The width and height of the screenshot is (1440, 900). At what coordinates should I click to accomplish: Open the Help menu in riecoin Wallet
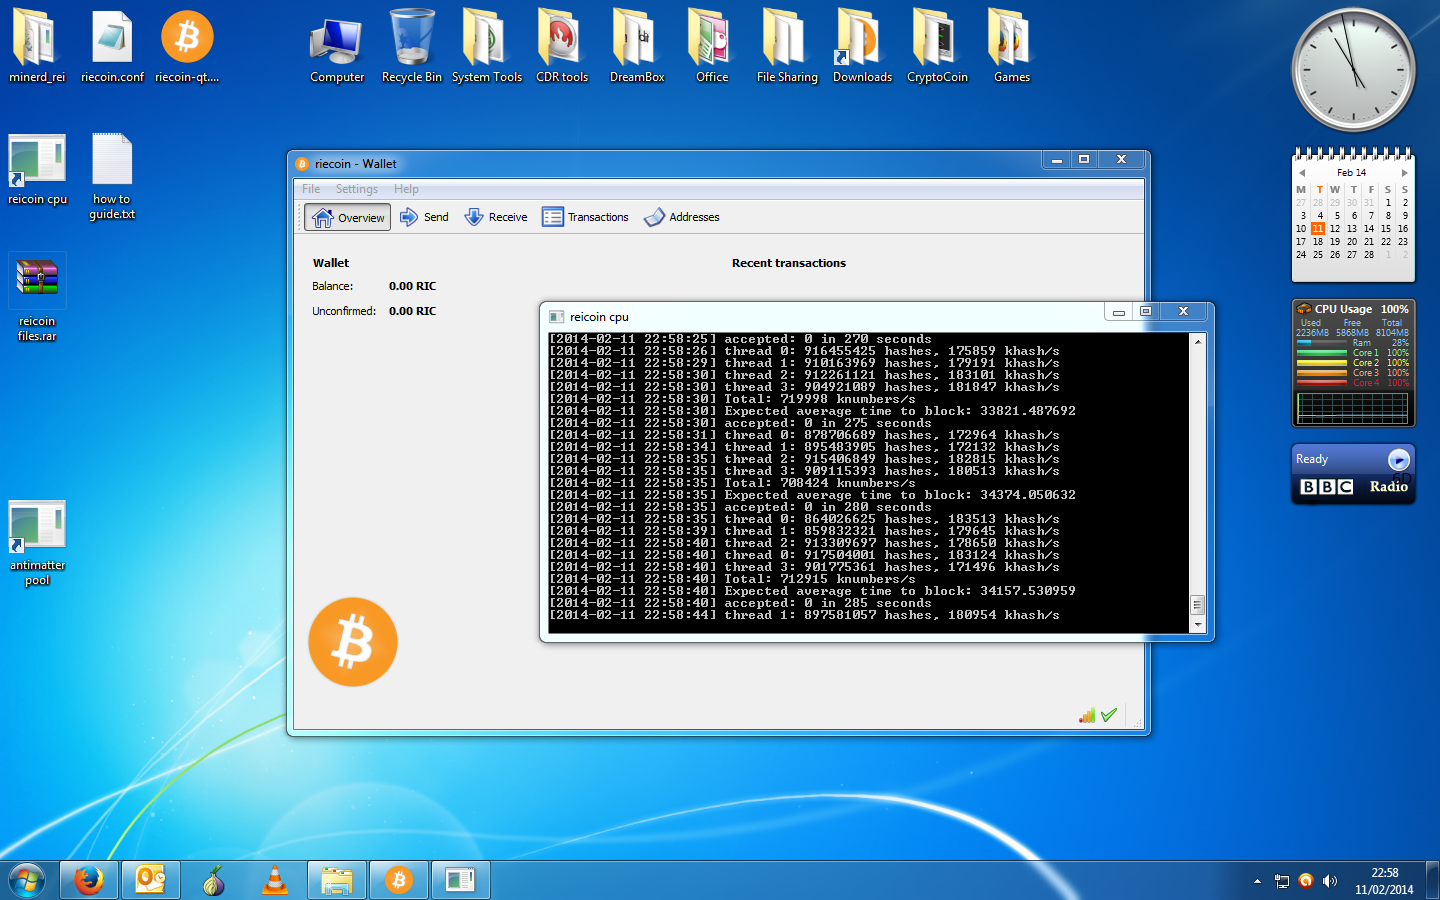(x=406, y=189)
